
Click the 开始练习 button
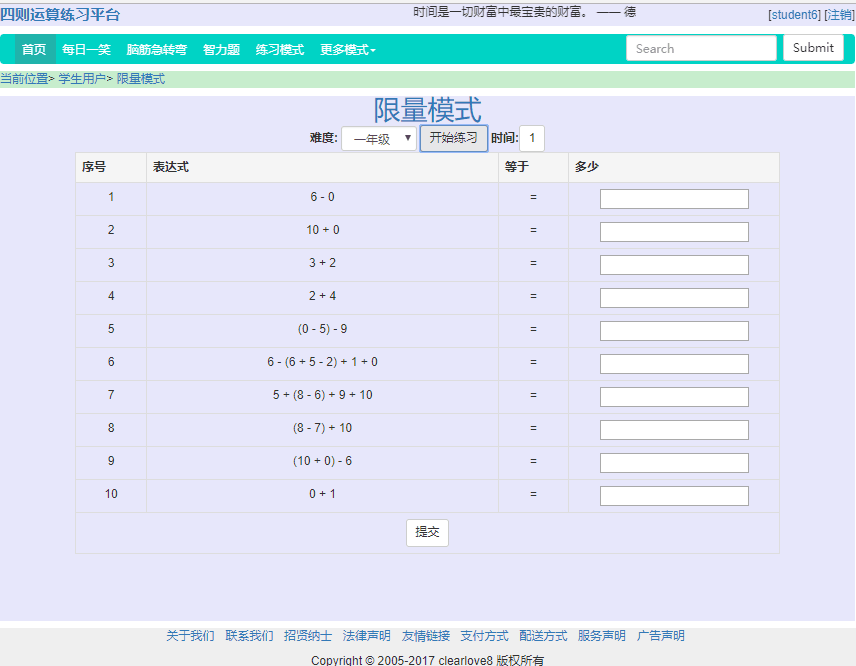454,138
